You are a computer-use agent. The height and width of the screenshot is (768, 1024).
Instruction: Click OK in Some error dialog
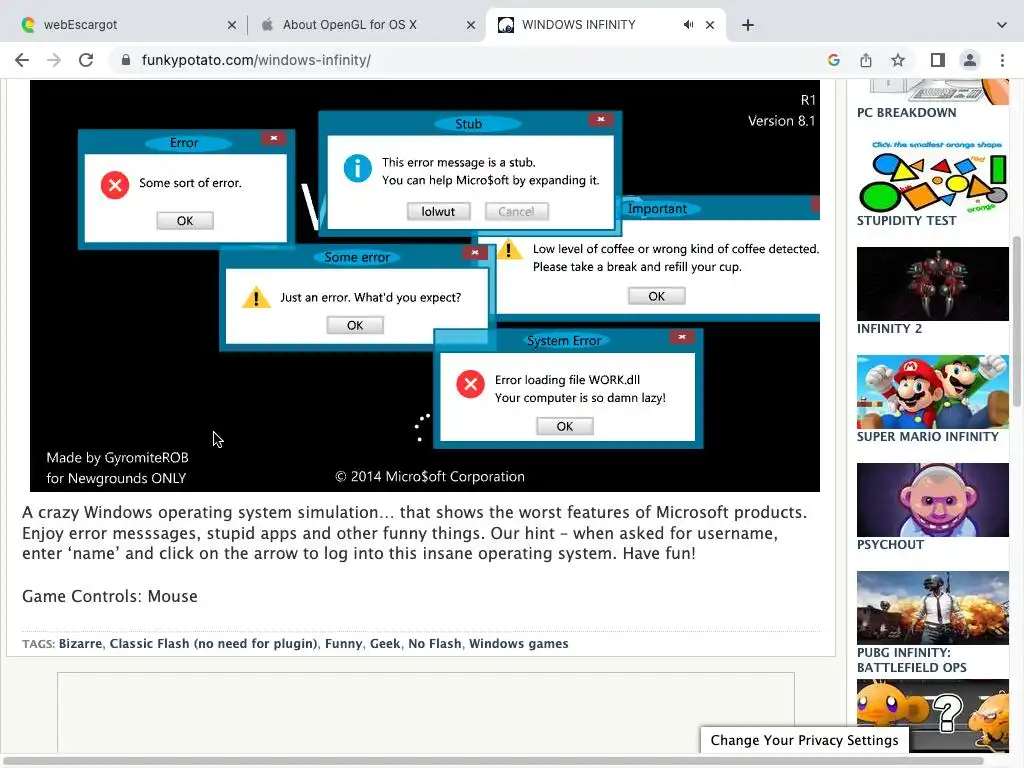pos(355,325)
